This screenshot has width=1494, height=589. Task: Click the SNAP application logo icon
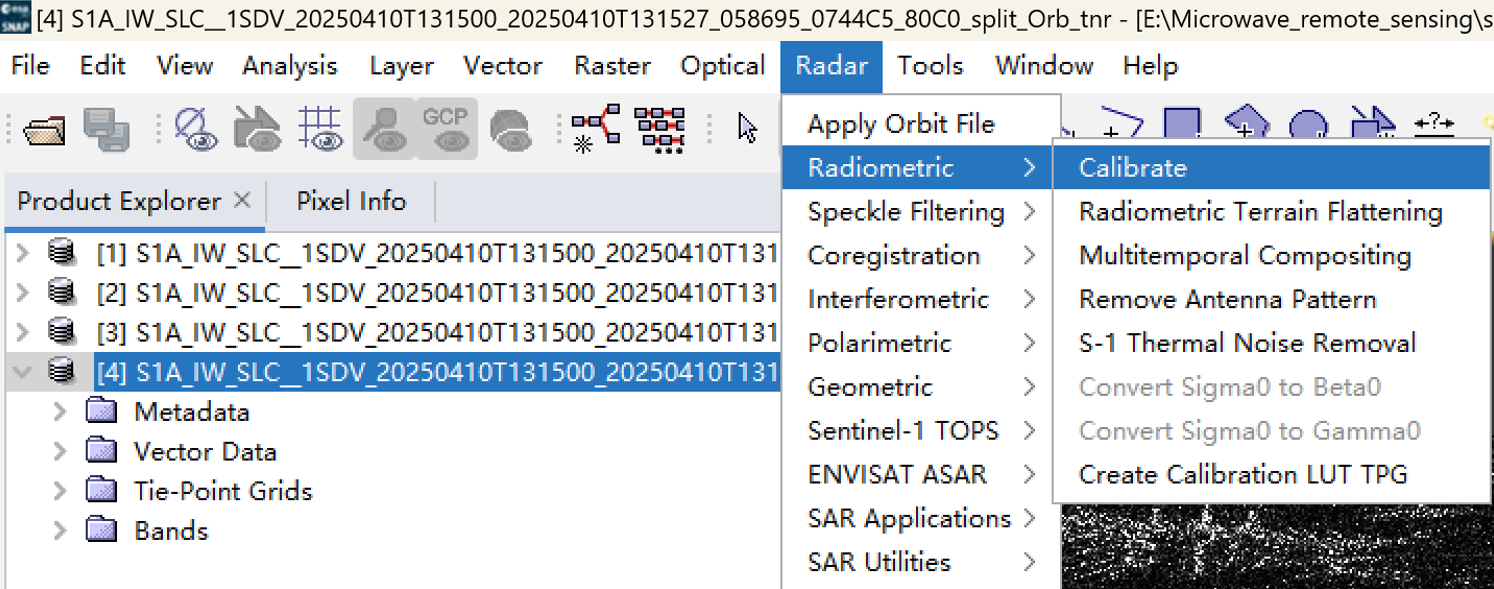pyautogui.click(x=16, y=18)
